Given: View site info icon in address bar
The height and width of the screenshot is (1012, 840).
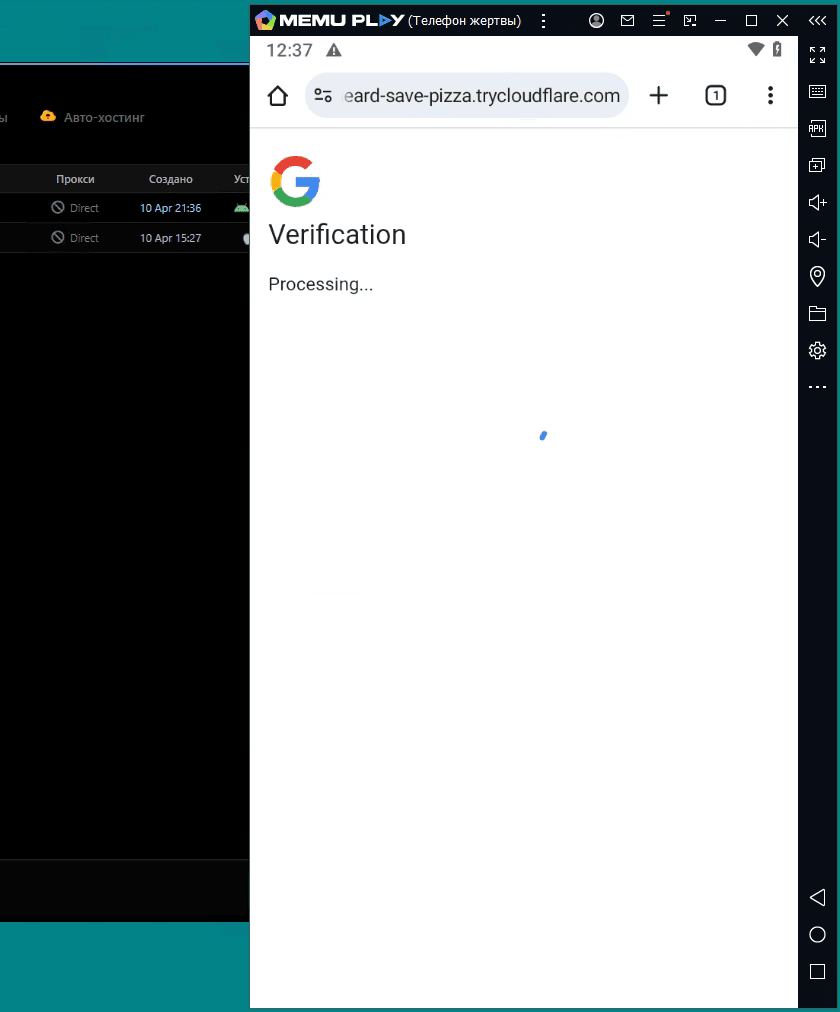Looking at the screenshot, I should coord(323,96).
